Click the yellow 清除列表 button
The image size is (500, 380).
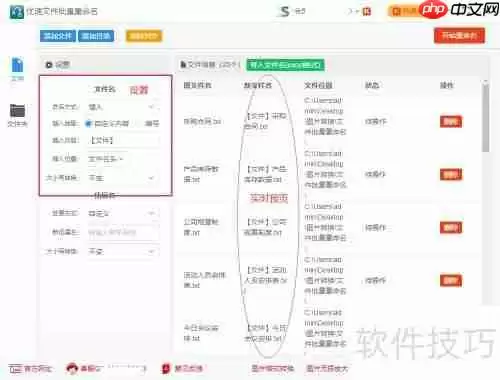point(144,36)
